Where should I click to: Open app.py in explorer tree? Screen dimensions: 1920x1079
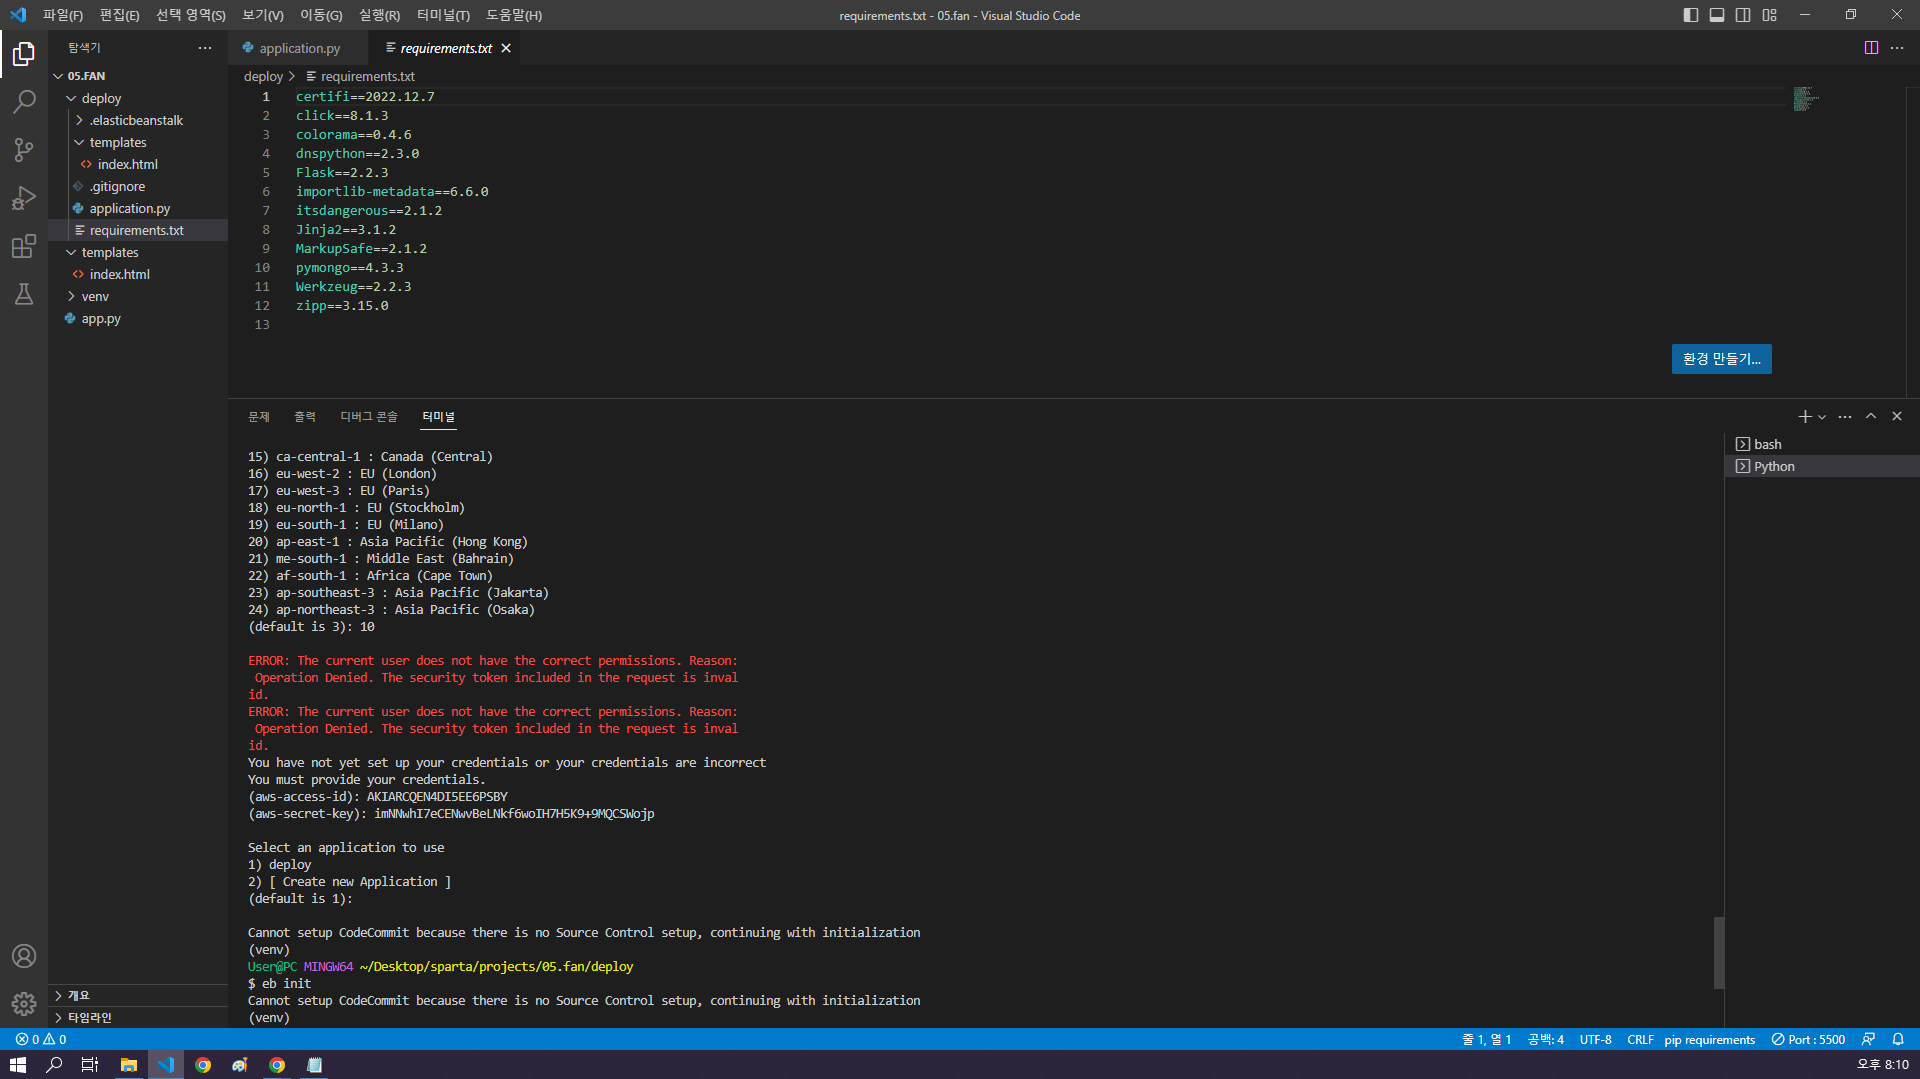(x=138, y=318)
